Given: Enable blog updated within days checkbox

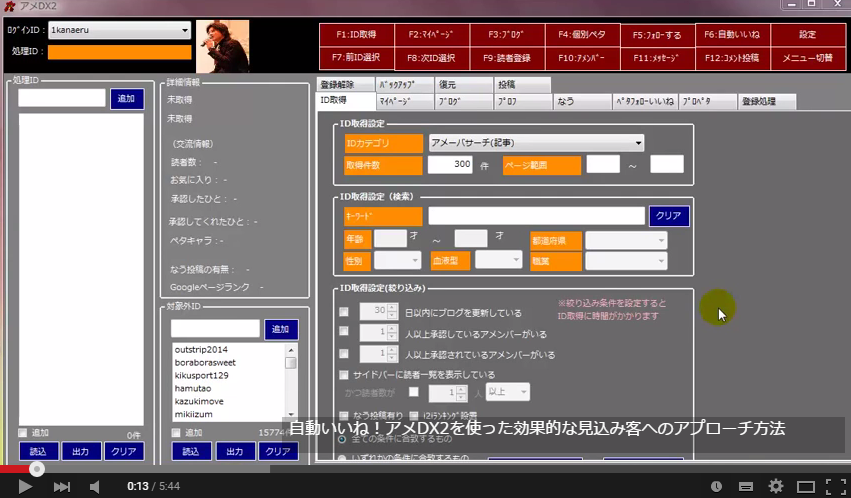Looking at the screenshot, I should [x=344, y=312].
